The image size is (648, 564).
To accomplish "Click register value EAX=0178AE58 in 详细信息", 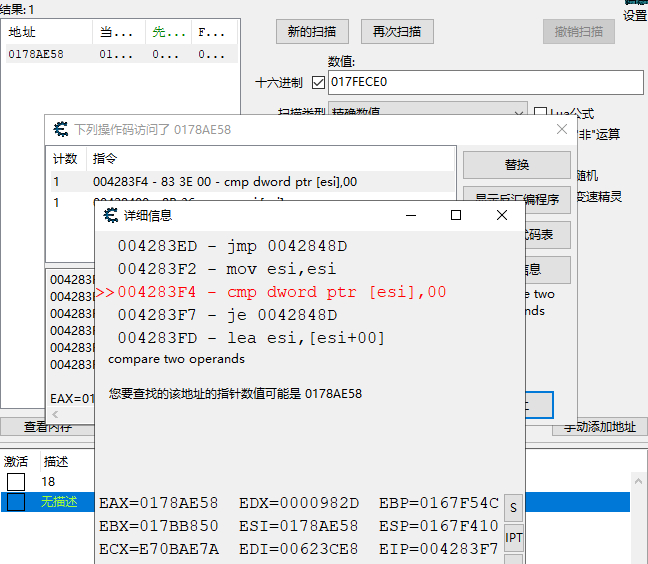I will [158, 503].
